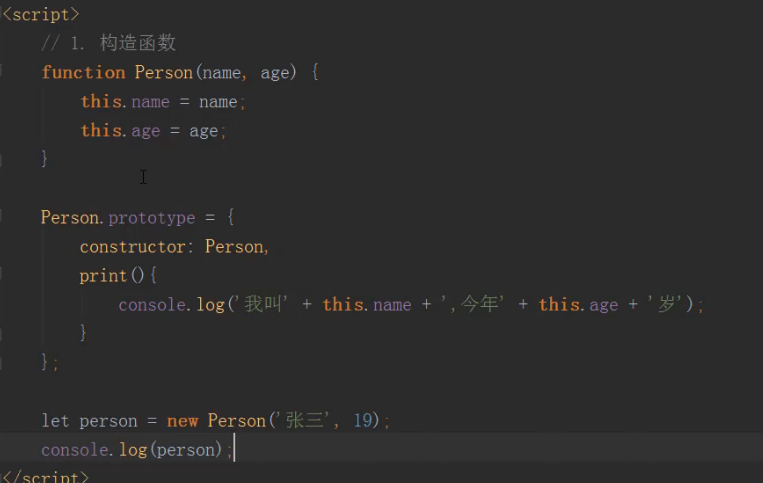This screenshot has height=483, width=763.
Task: Click the 构造函数 comment text
Action: (138, 43)
